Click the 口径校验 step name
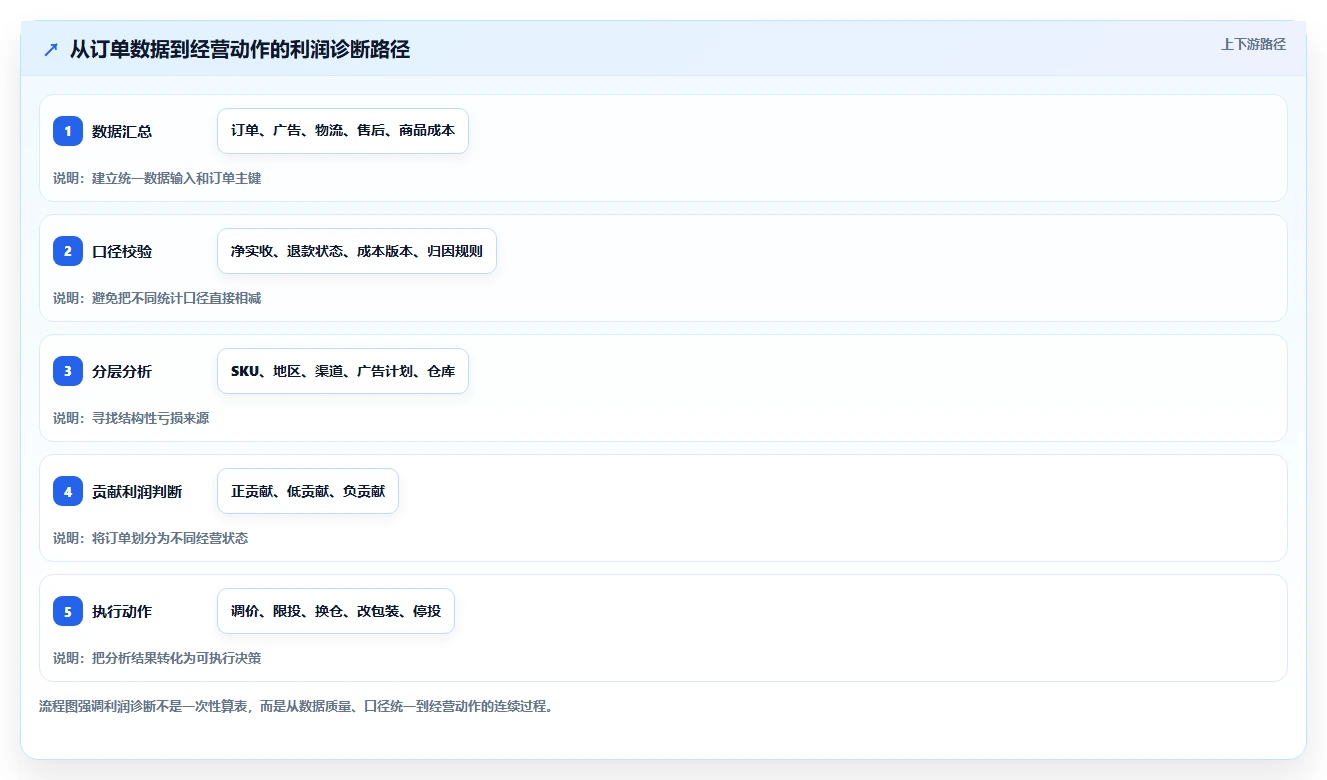 click(x=122, y=251)
